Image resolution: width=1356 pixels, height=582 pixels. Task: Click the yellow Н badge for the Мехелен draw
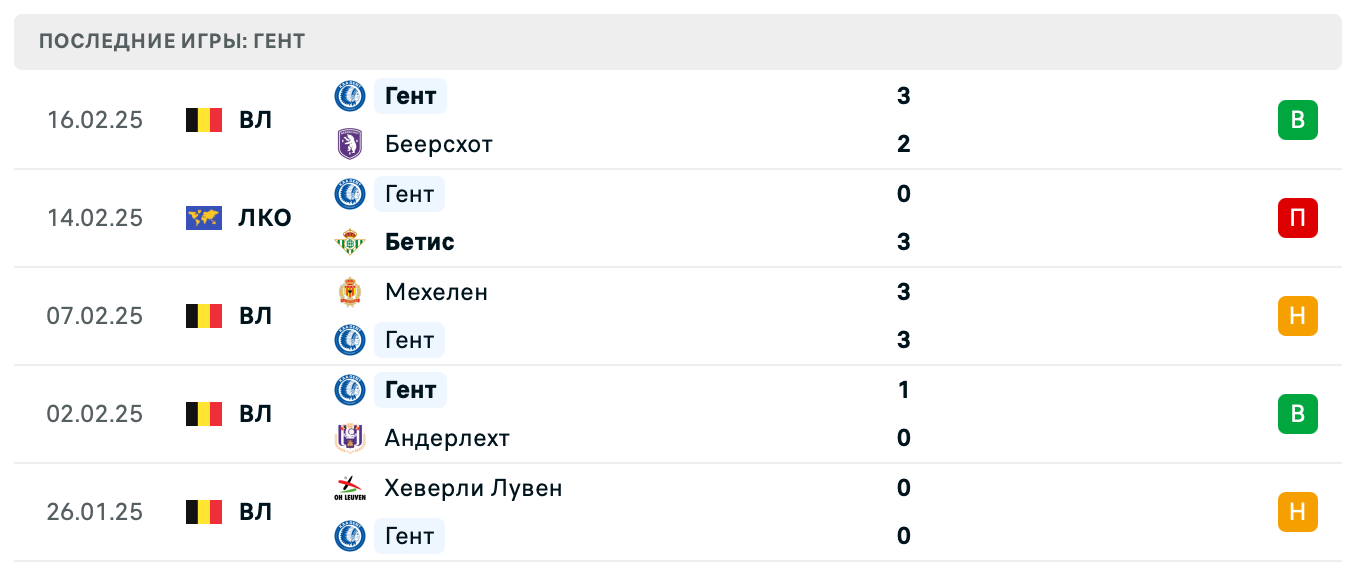[x=1299, y=316]
